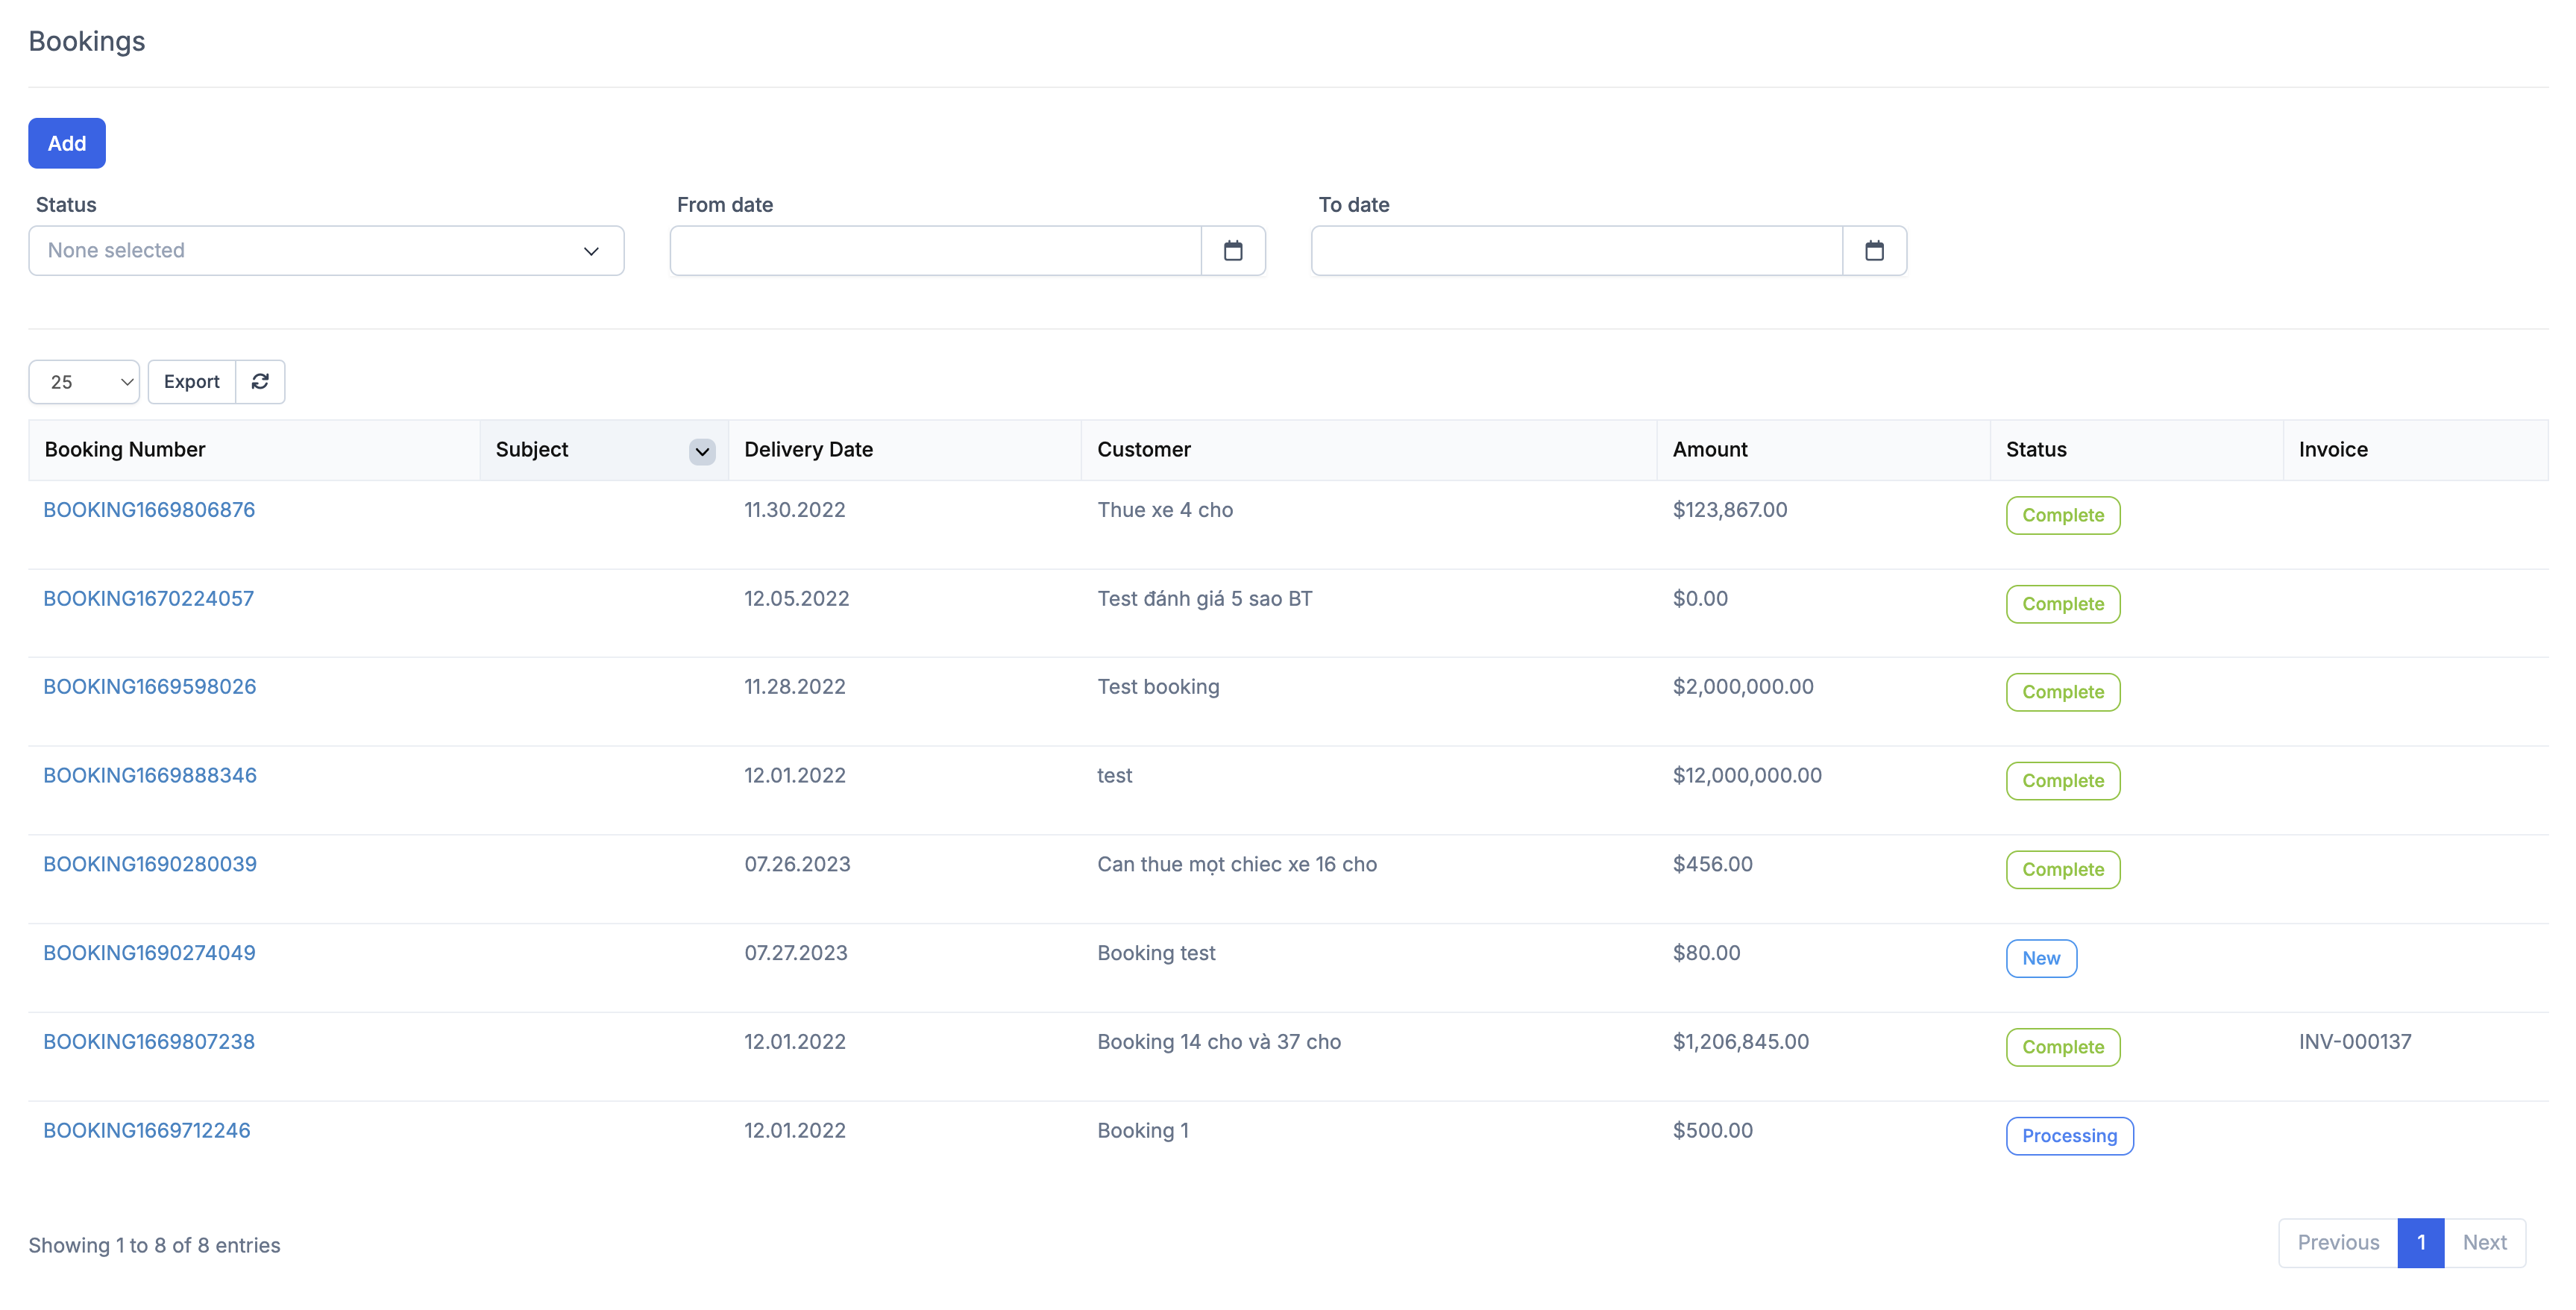Image resolution: width=2576 pixels, height=1310 pixels.
Task: Click the New status badge
Action: click(2040, 958)
